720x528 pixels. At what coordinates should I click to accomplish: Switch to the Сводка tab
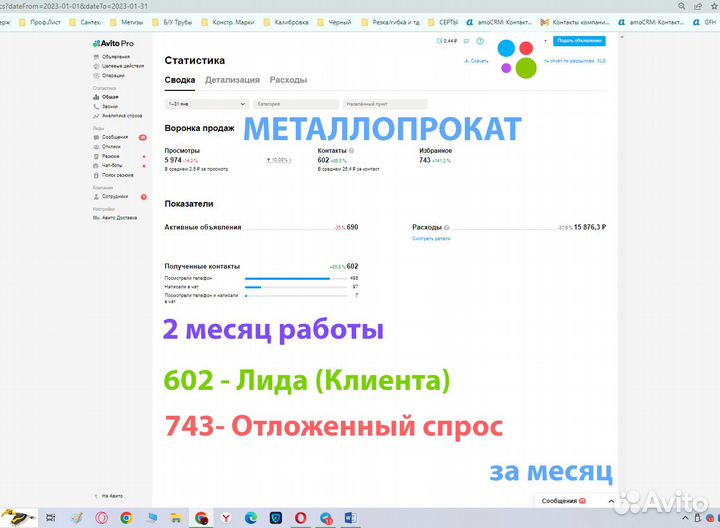point(180,80)
